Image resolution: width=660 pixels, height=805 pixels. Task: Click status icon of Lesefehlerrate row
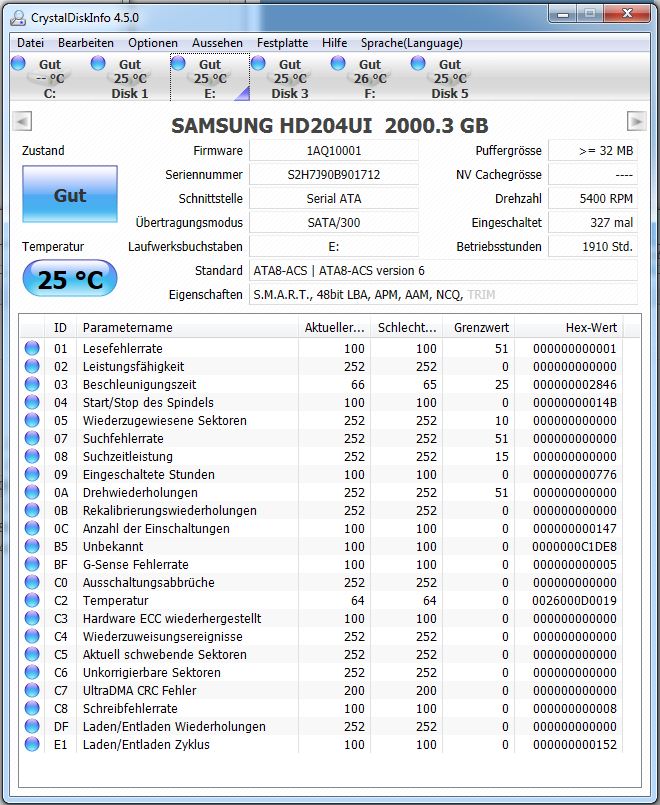(32, 348)
